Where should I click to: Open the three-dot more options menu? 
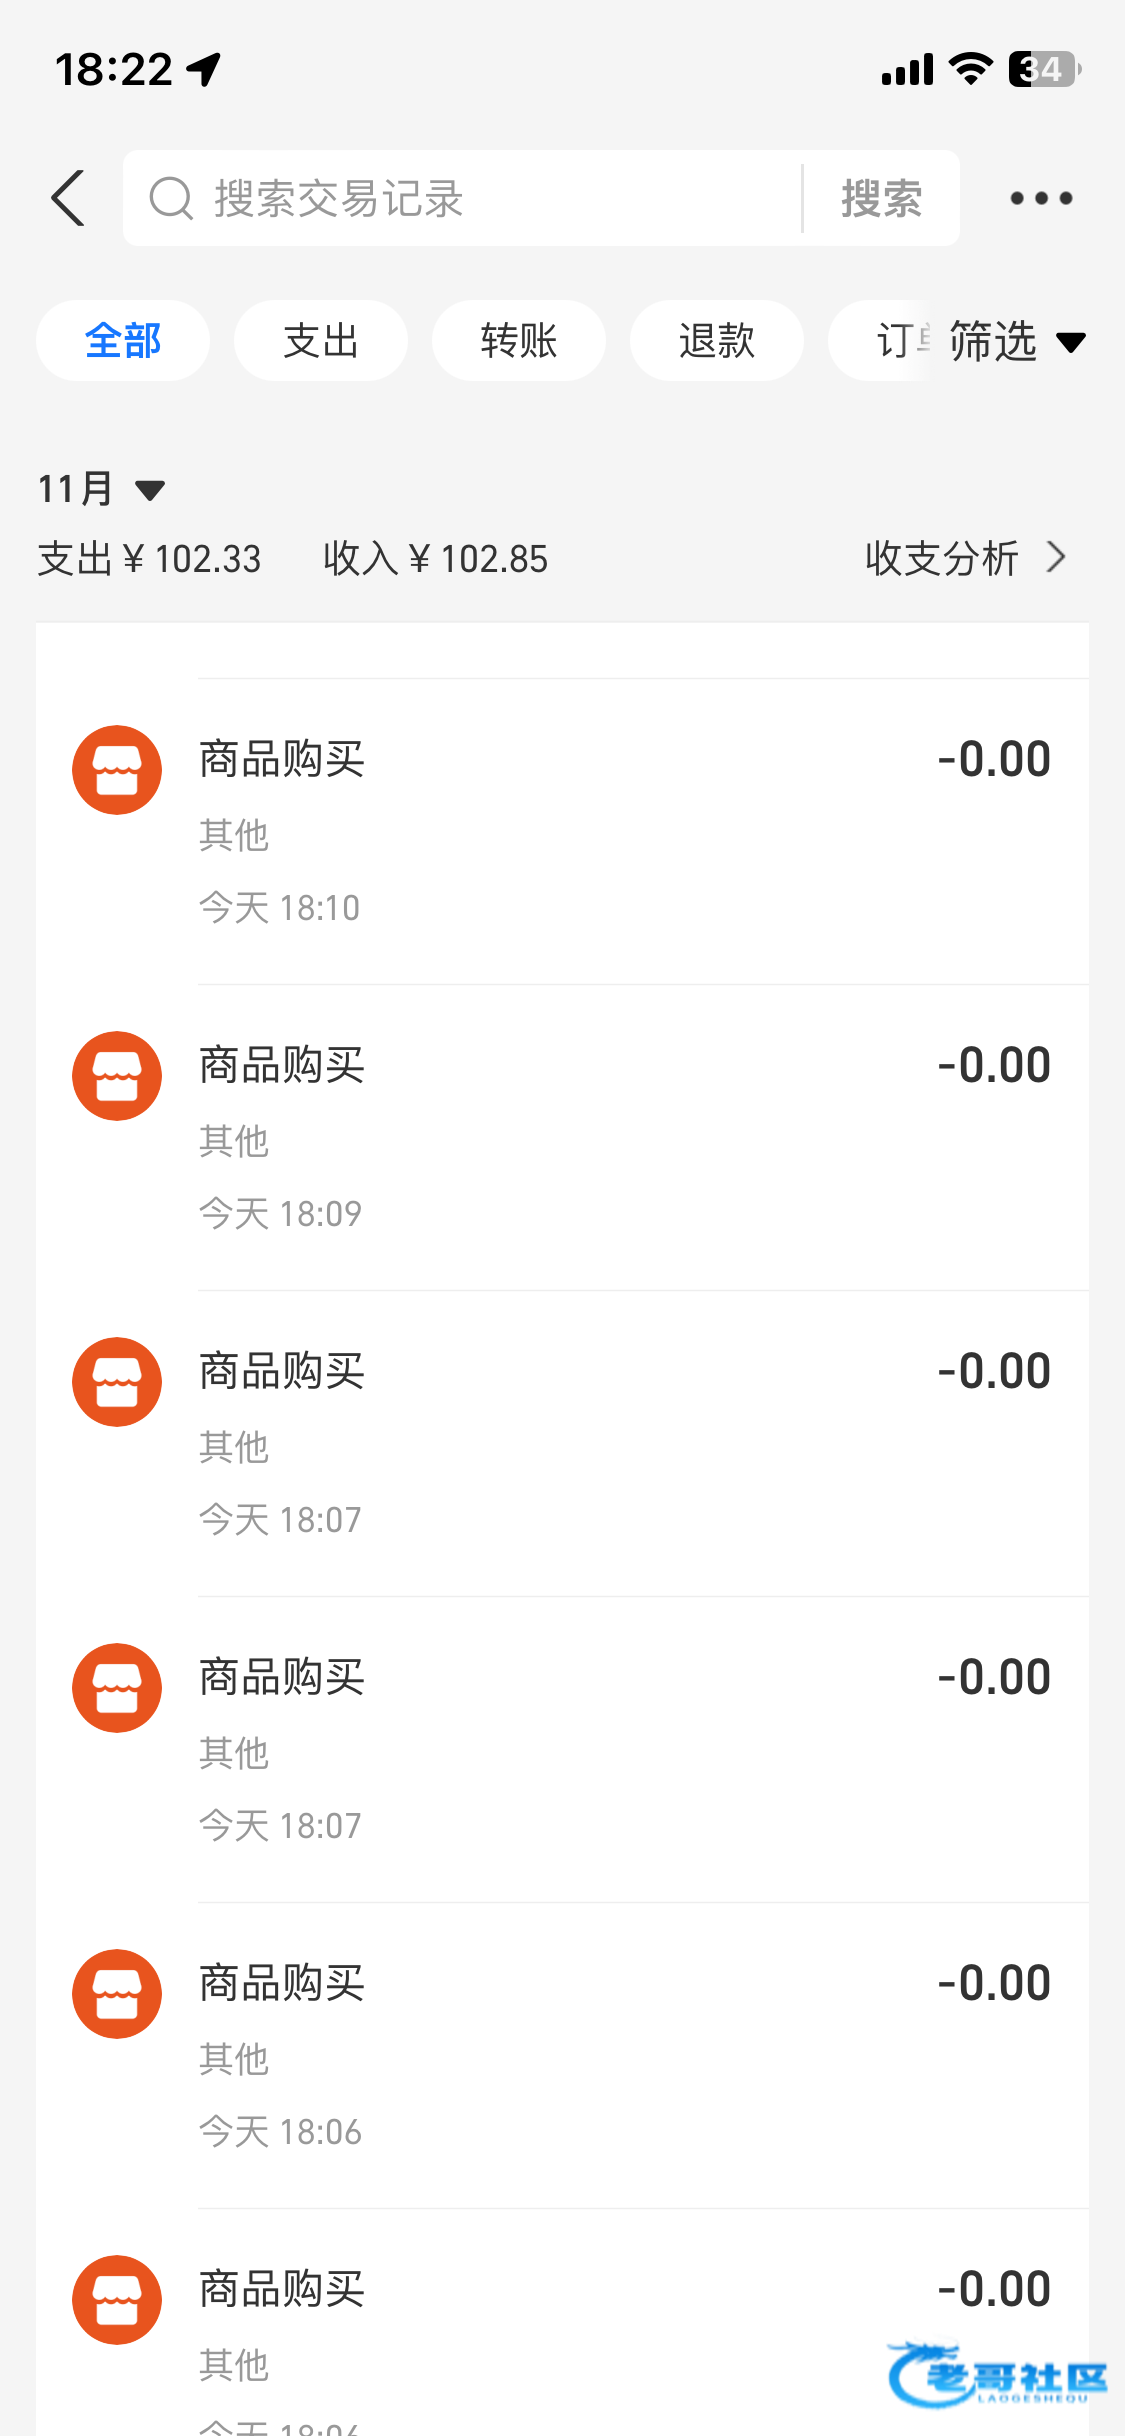(x=1041, y=198)
